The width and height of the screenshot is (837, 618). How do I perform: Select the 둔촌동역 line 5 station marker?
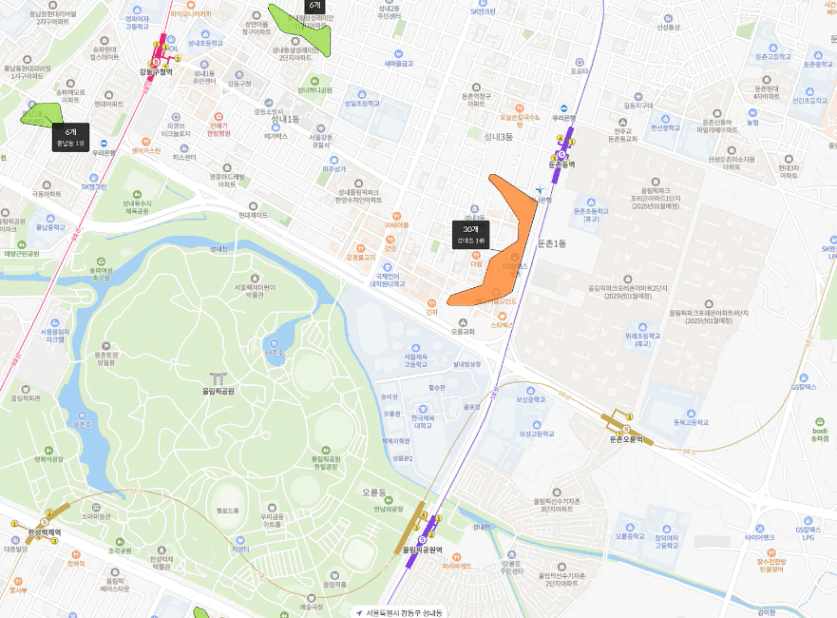[561, 155]
